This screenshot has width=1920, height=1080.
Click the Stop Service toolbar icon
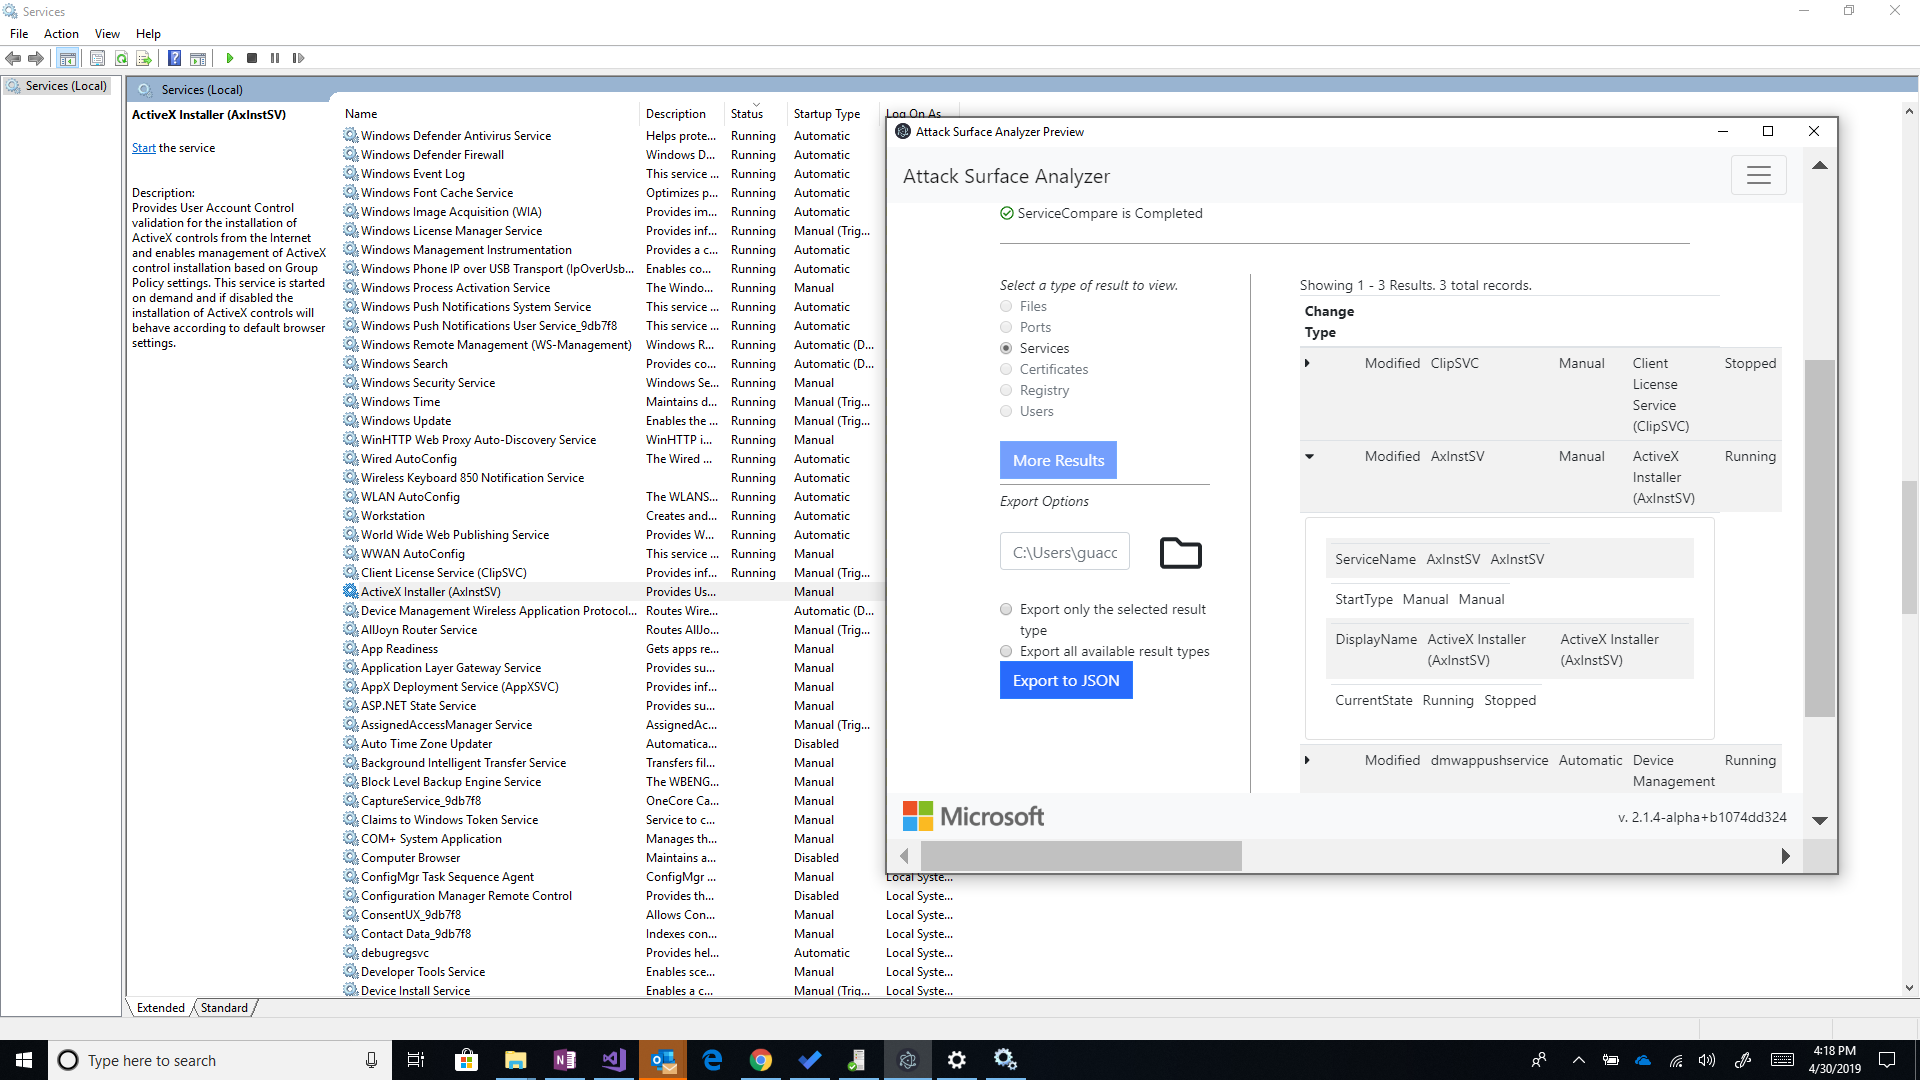point(253,58)
